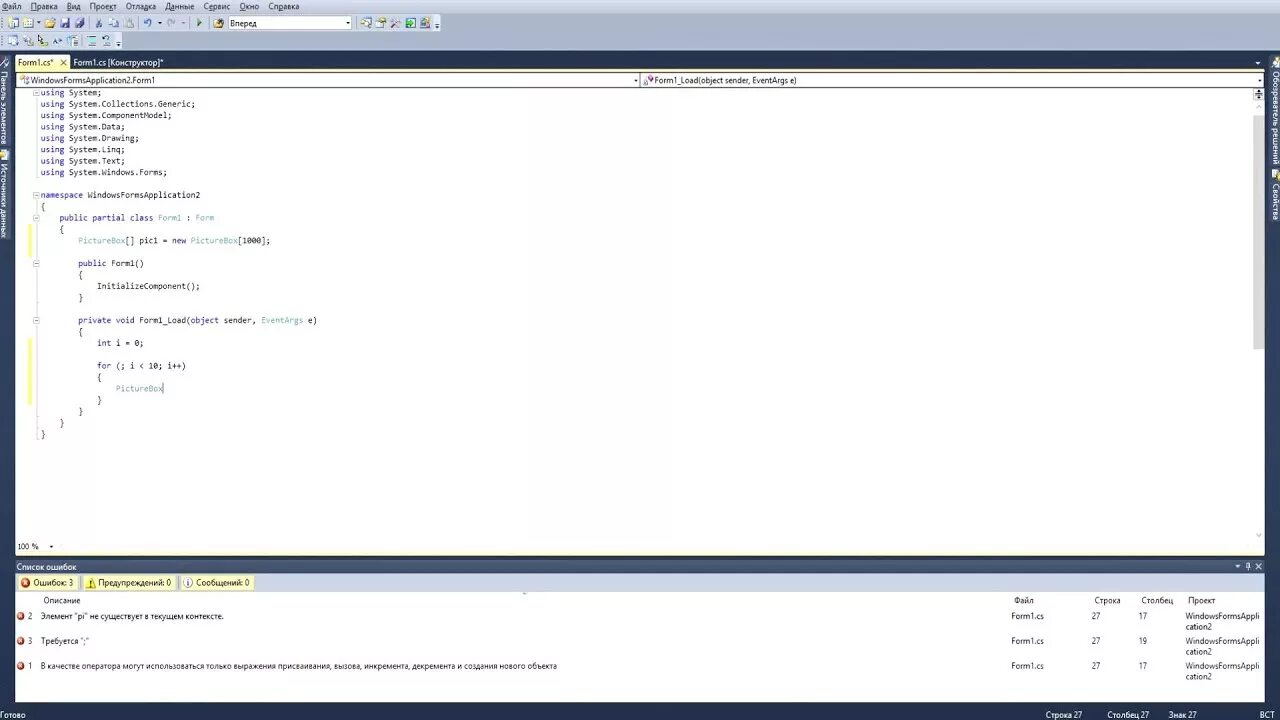Click the first icon in the text editor toolbar
1280x720 pixels.
(12, 41)
